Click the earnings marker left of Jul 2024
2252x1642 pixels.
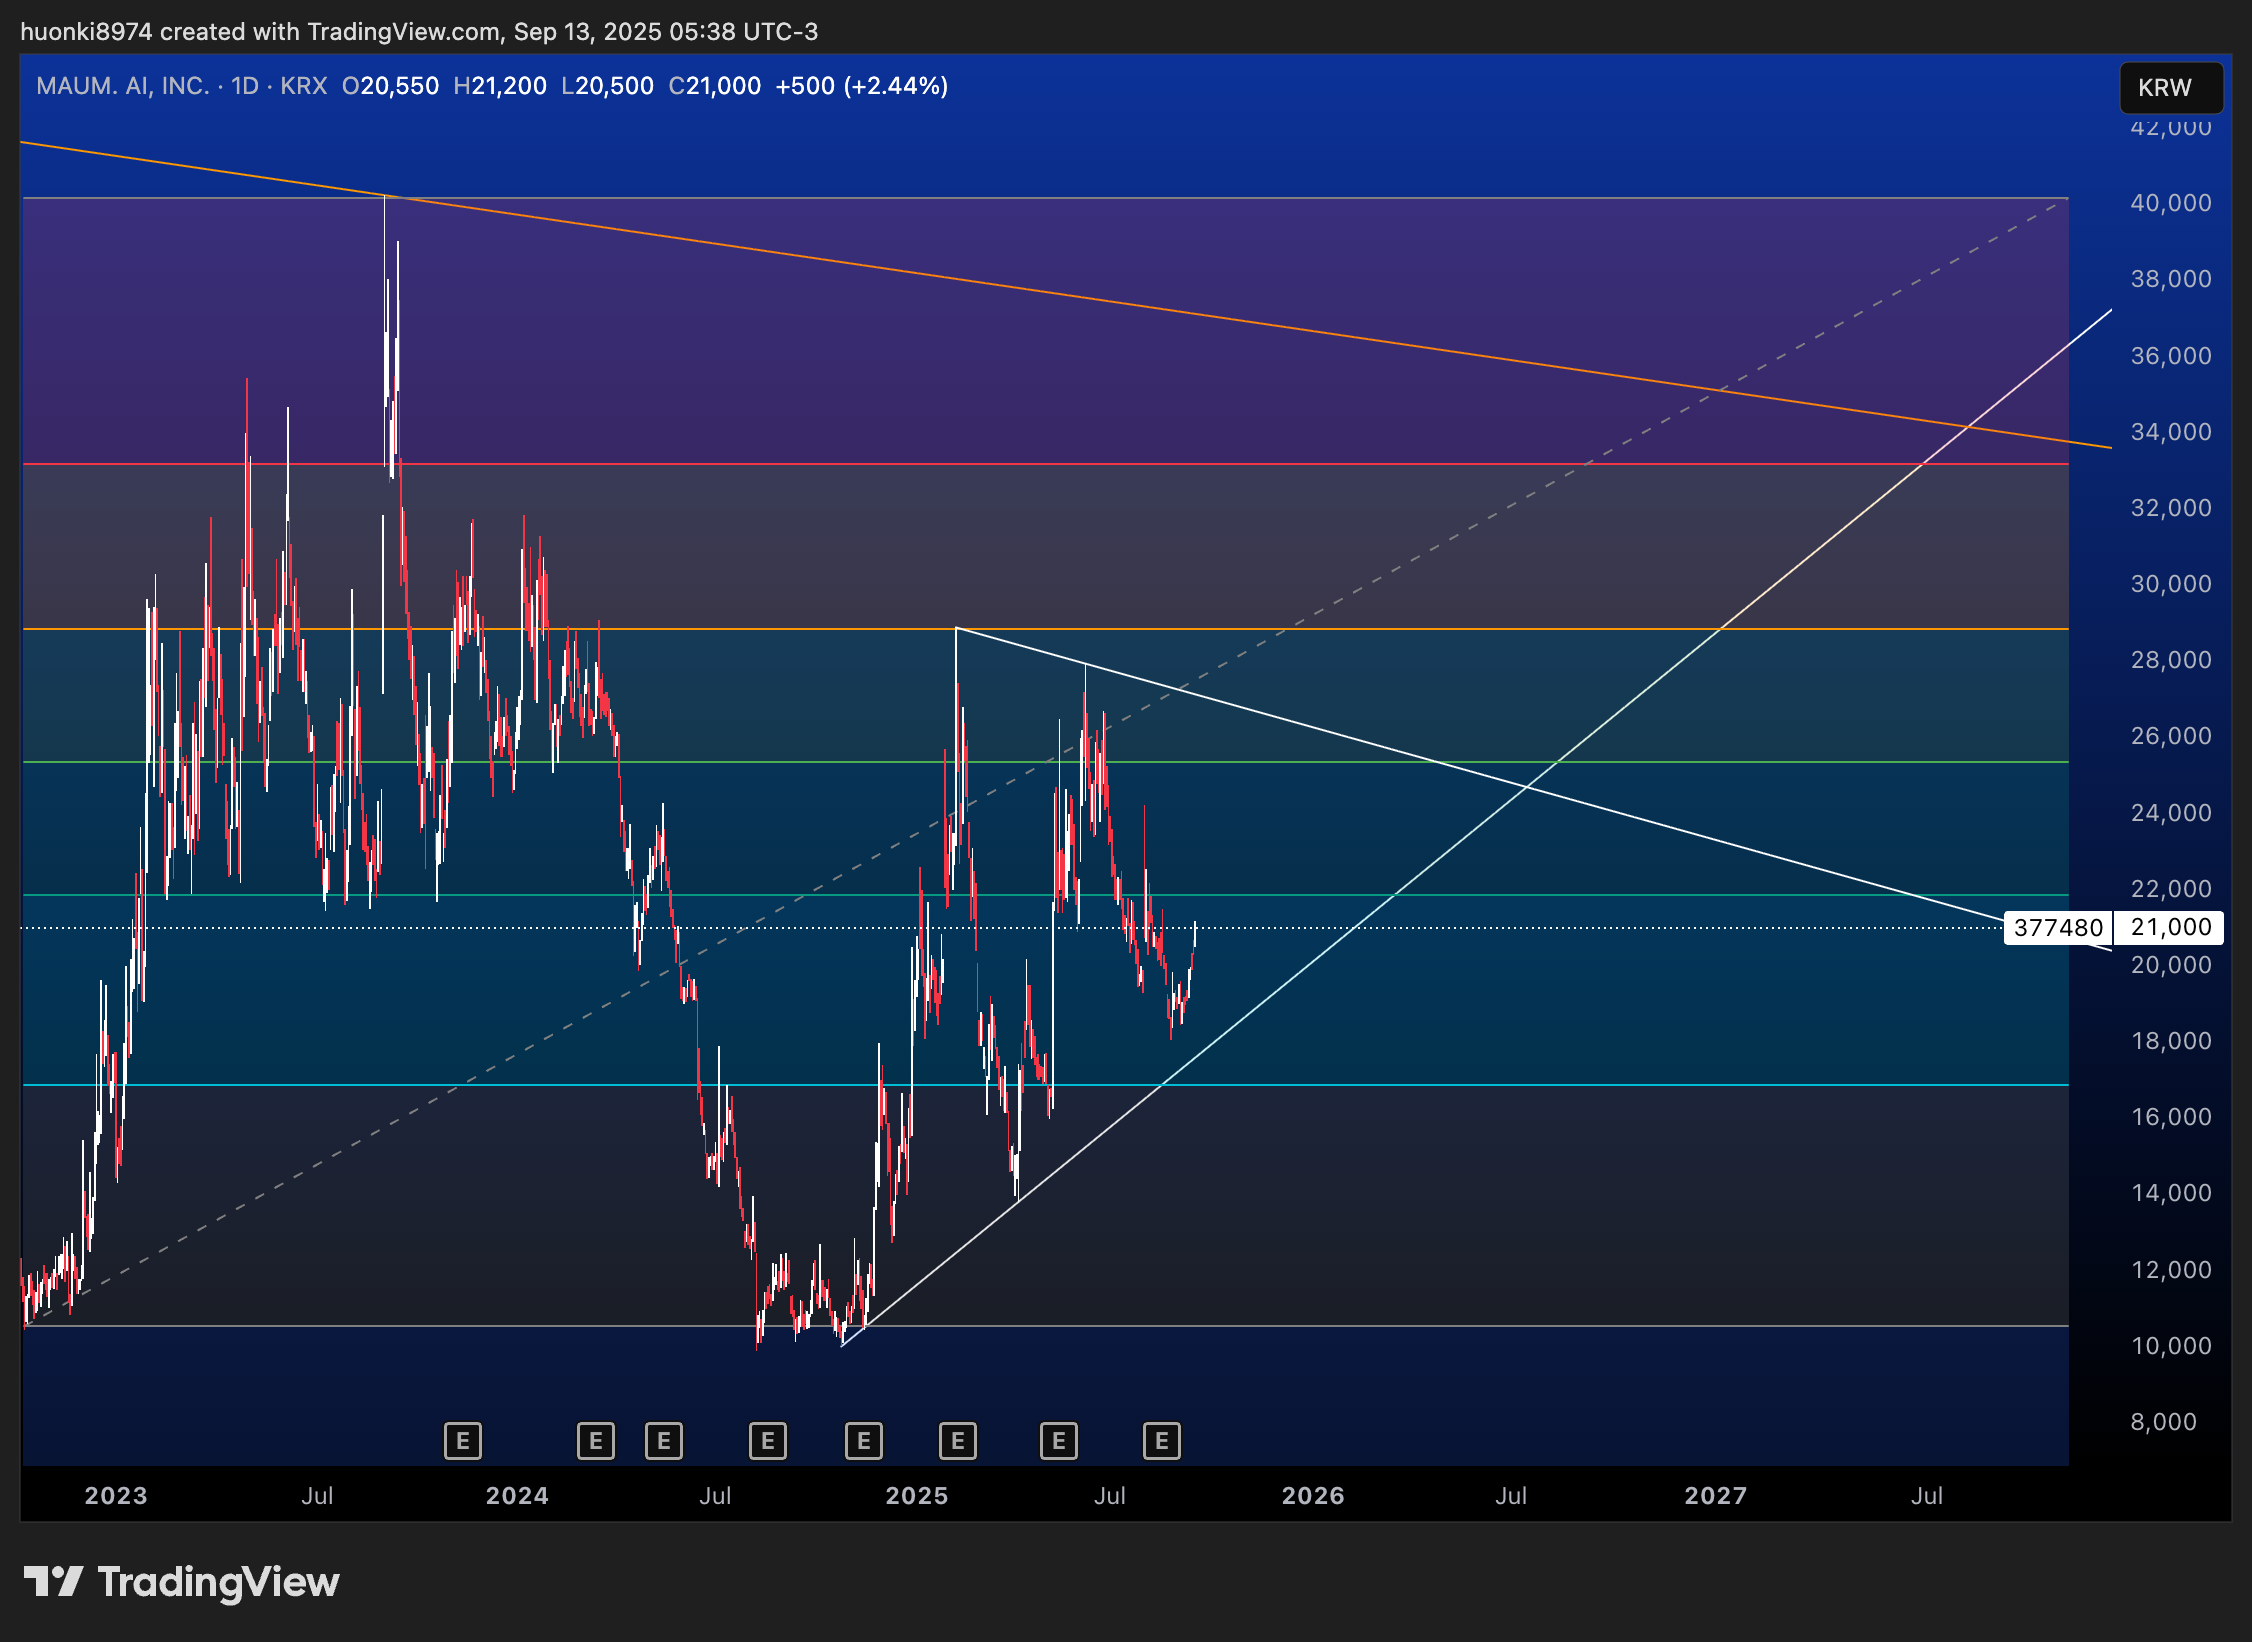tap(664, 1441)
